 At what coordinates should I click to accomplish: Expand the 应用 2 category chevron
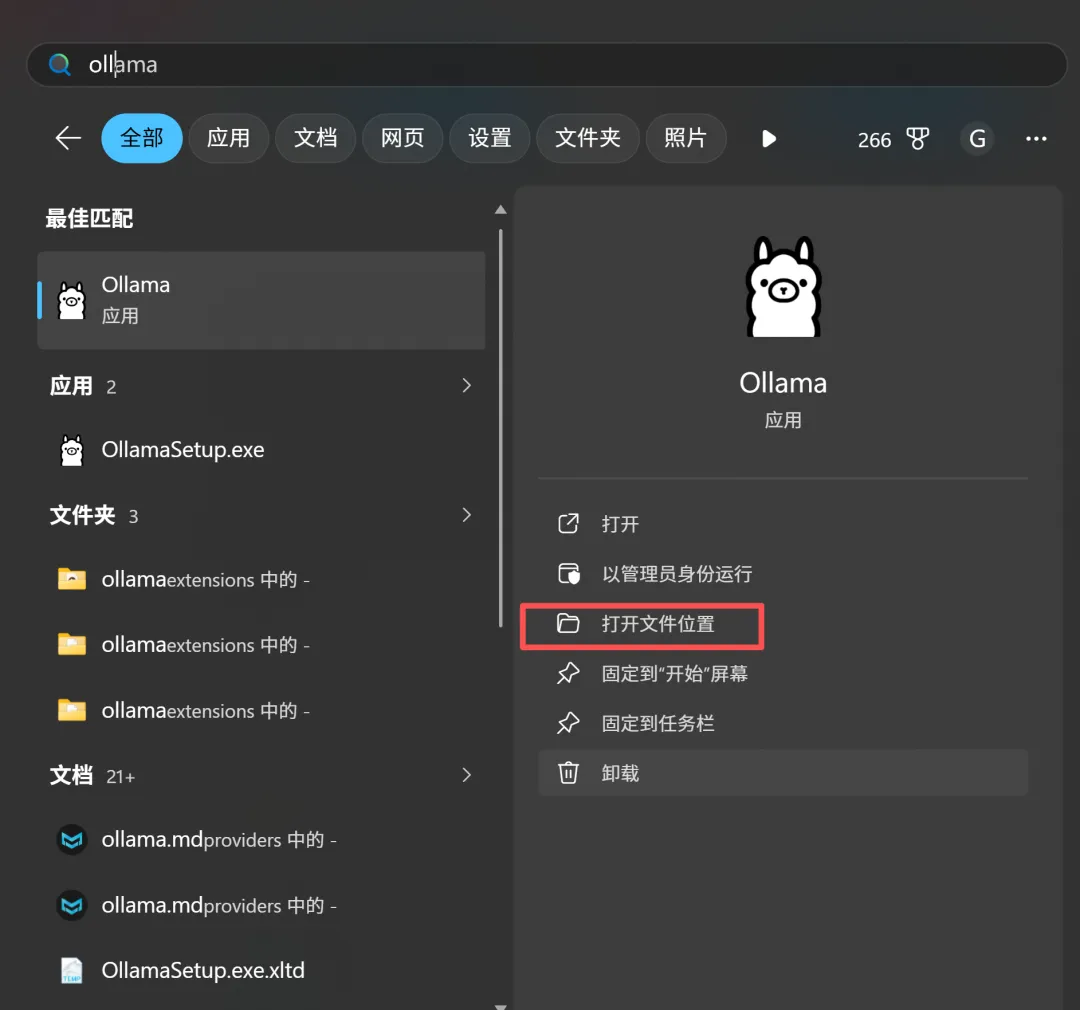click(467, 385)
